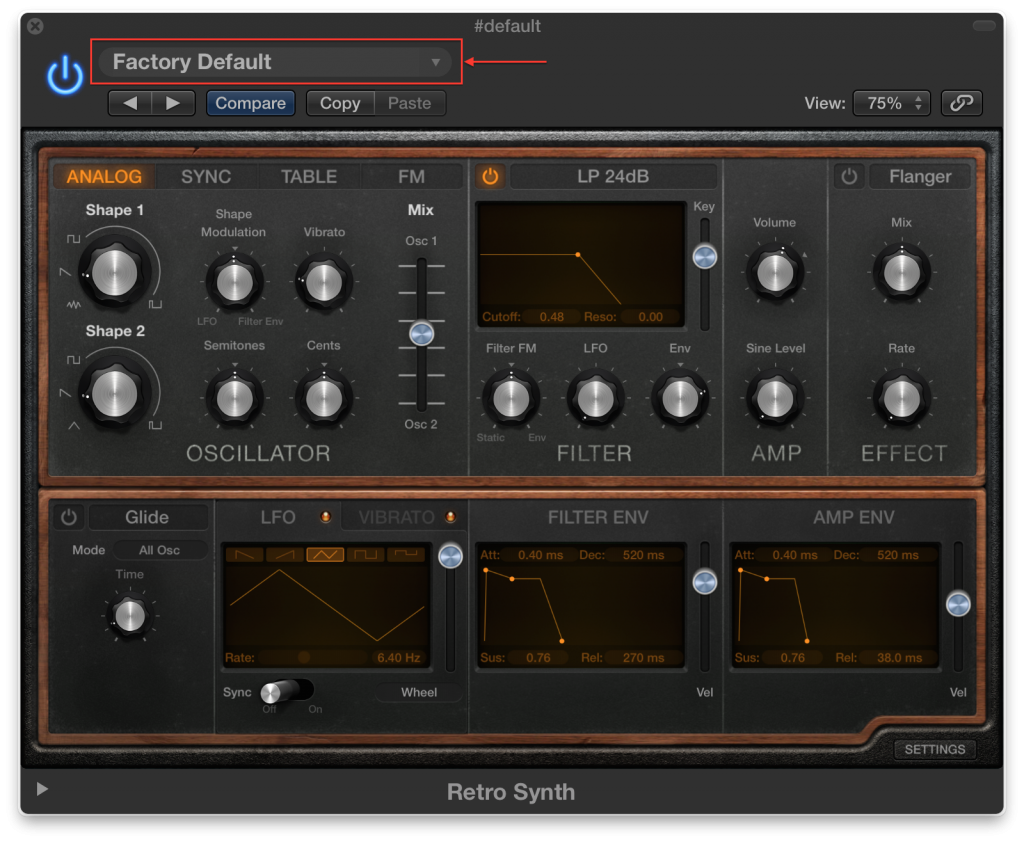Click the filter cutoff point in display
Viewport: 1024px width, 842px height.
(578, 254)
